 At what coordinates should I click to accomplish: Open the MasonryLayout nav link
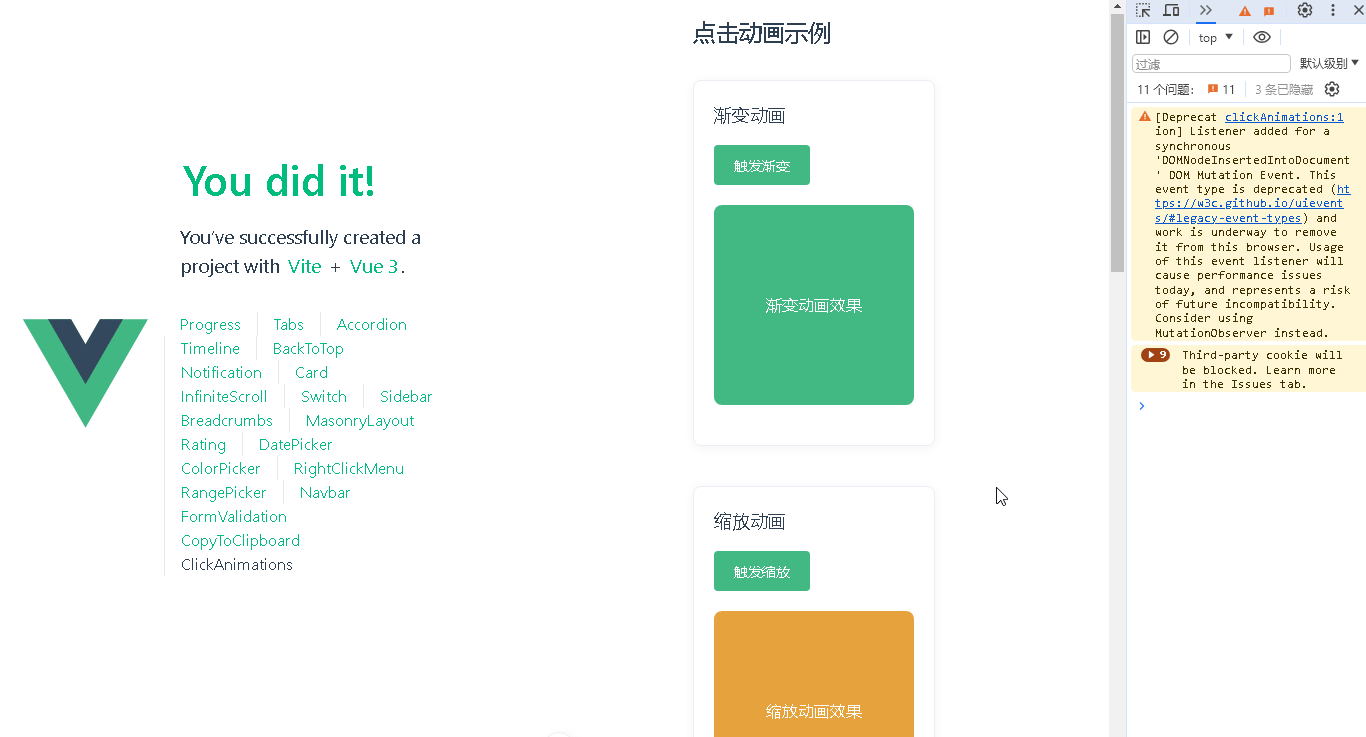tap(360, 420)
